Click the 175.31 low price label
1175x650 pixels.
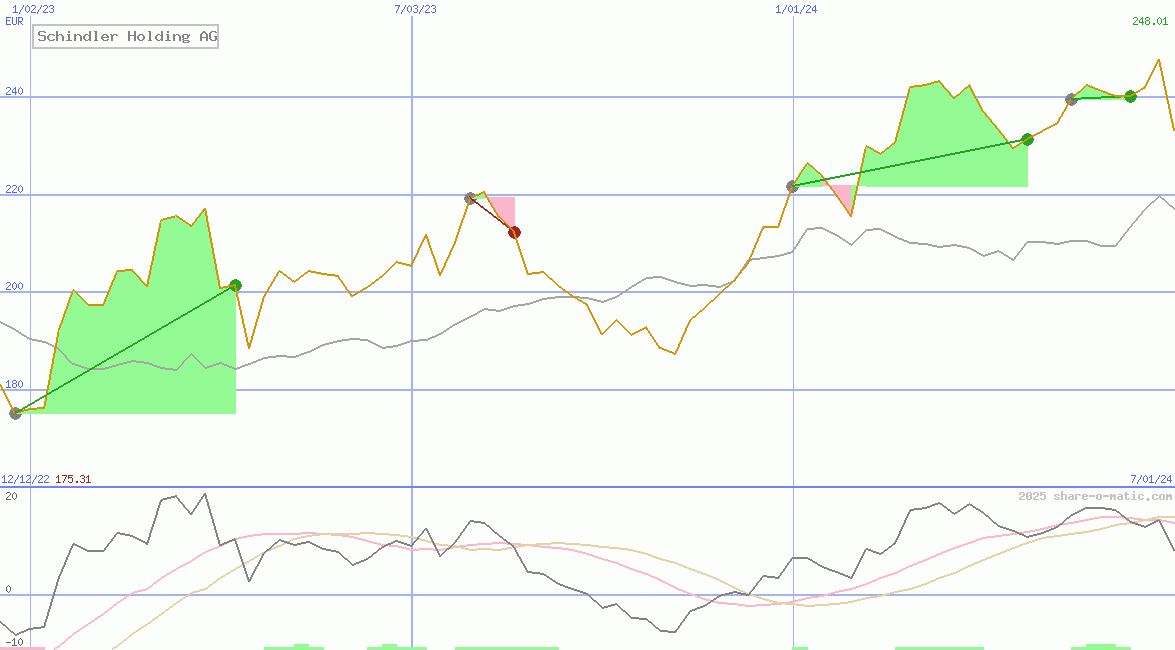point(74,479)
